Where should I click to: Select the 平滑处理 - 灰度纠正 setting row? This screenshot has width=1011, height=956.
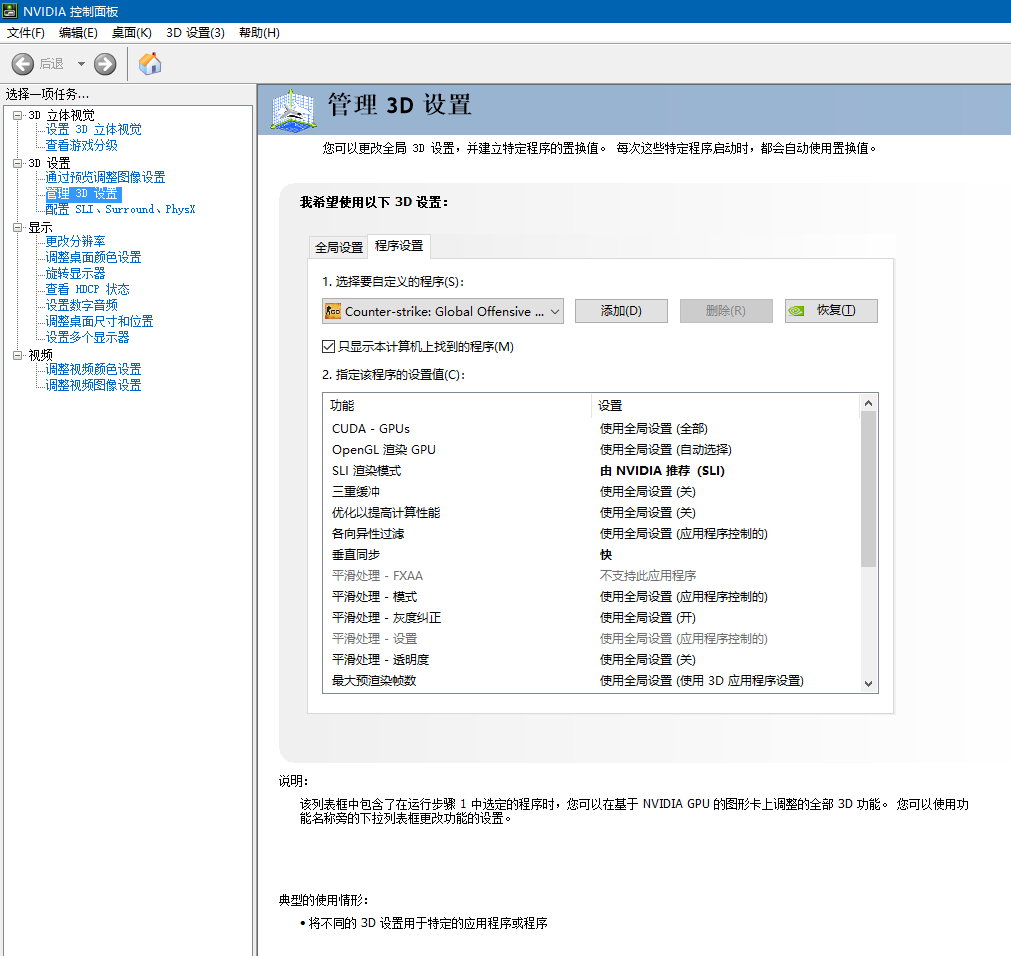[591, 618]
